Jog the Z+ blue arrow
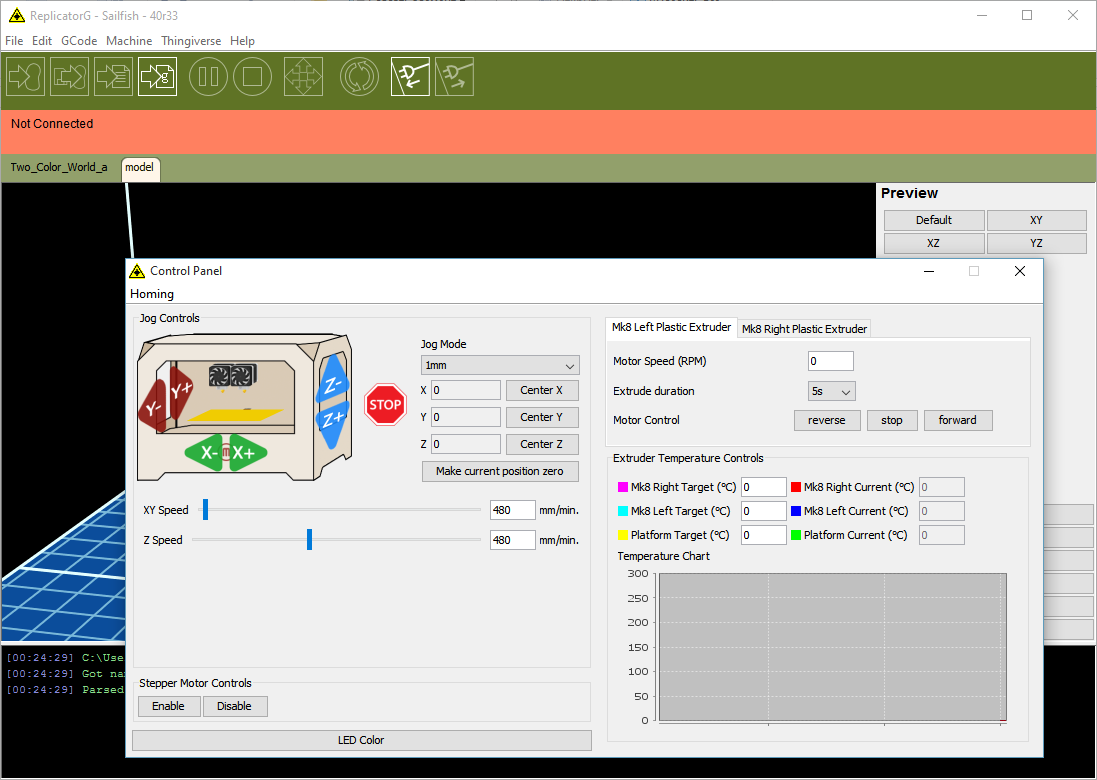 pyautogui.click(x=332, y=422)
